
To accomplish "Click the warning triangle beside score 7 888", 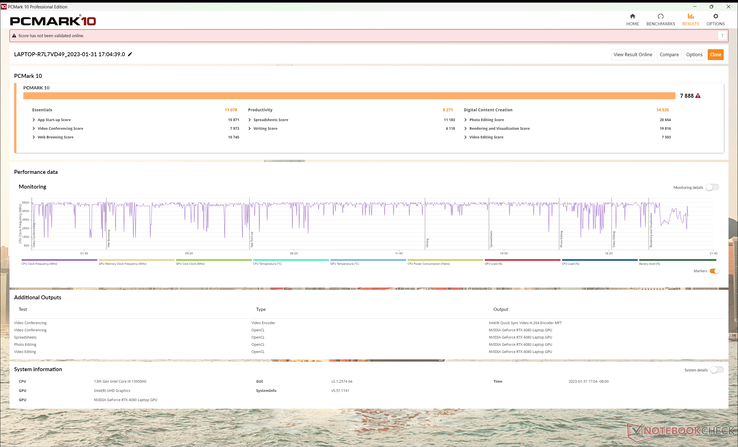I will click(x=698, y=96).
